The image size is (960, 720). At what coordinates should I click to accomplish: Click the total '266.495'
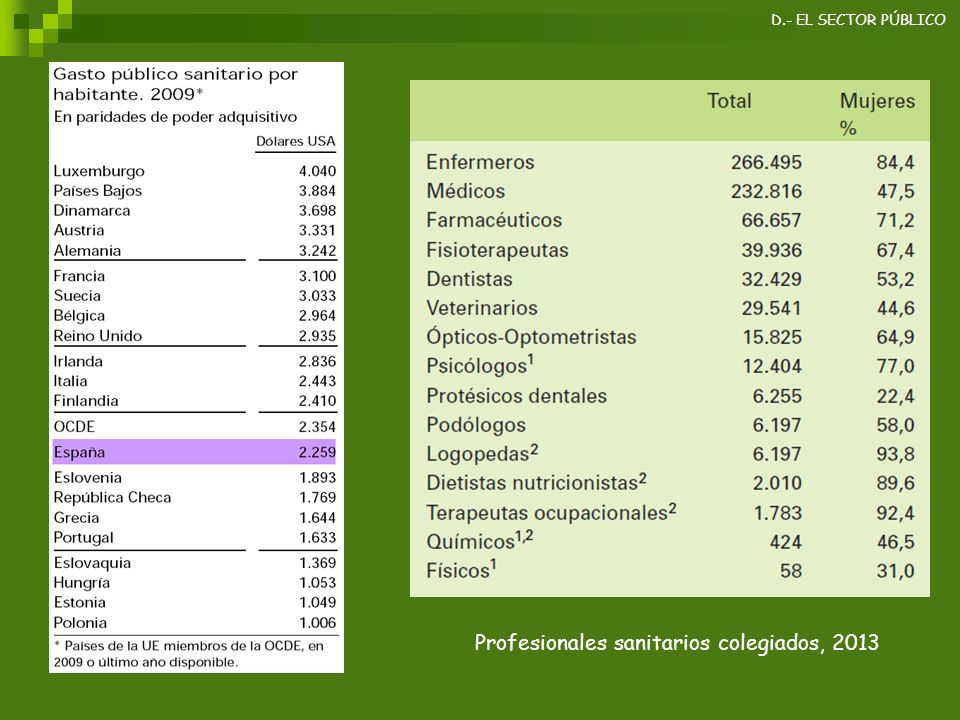pos(766,162)
